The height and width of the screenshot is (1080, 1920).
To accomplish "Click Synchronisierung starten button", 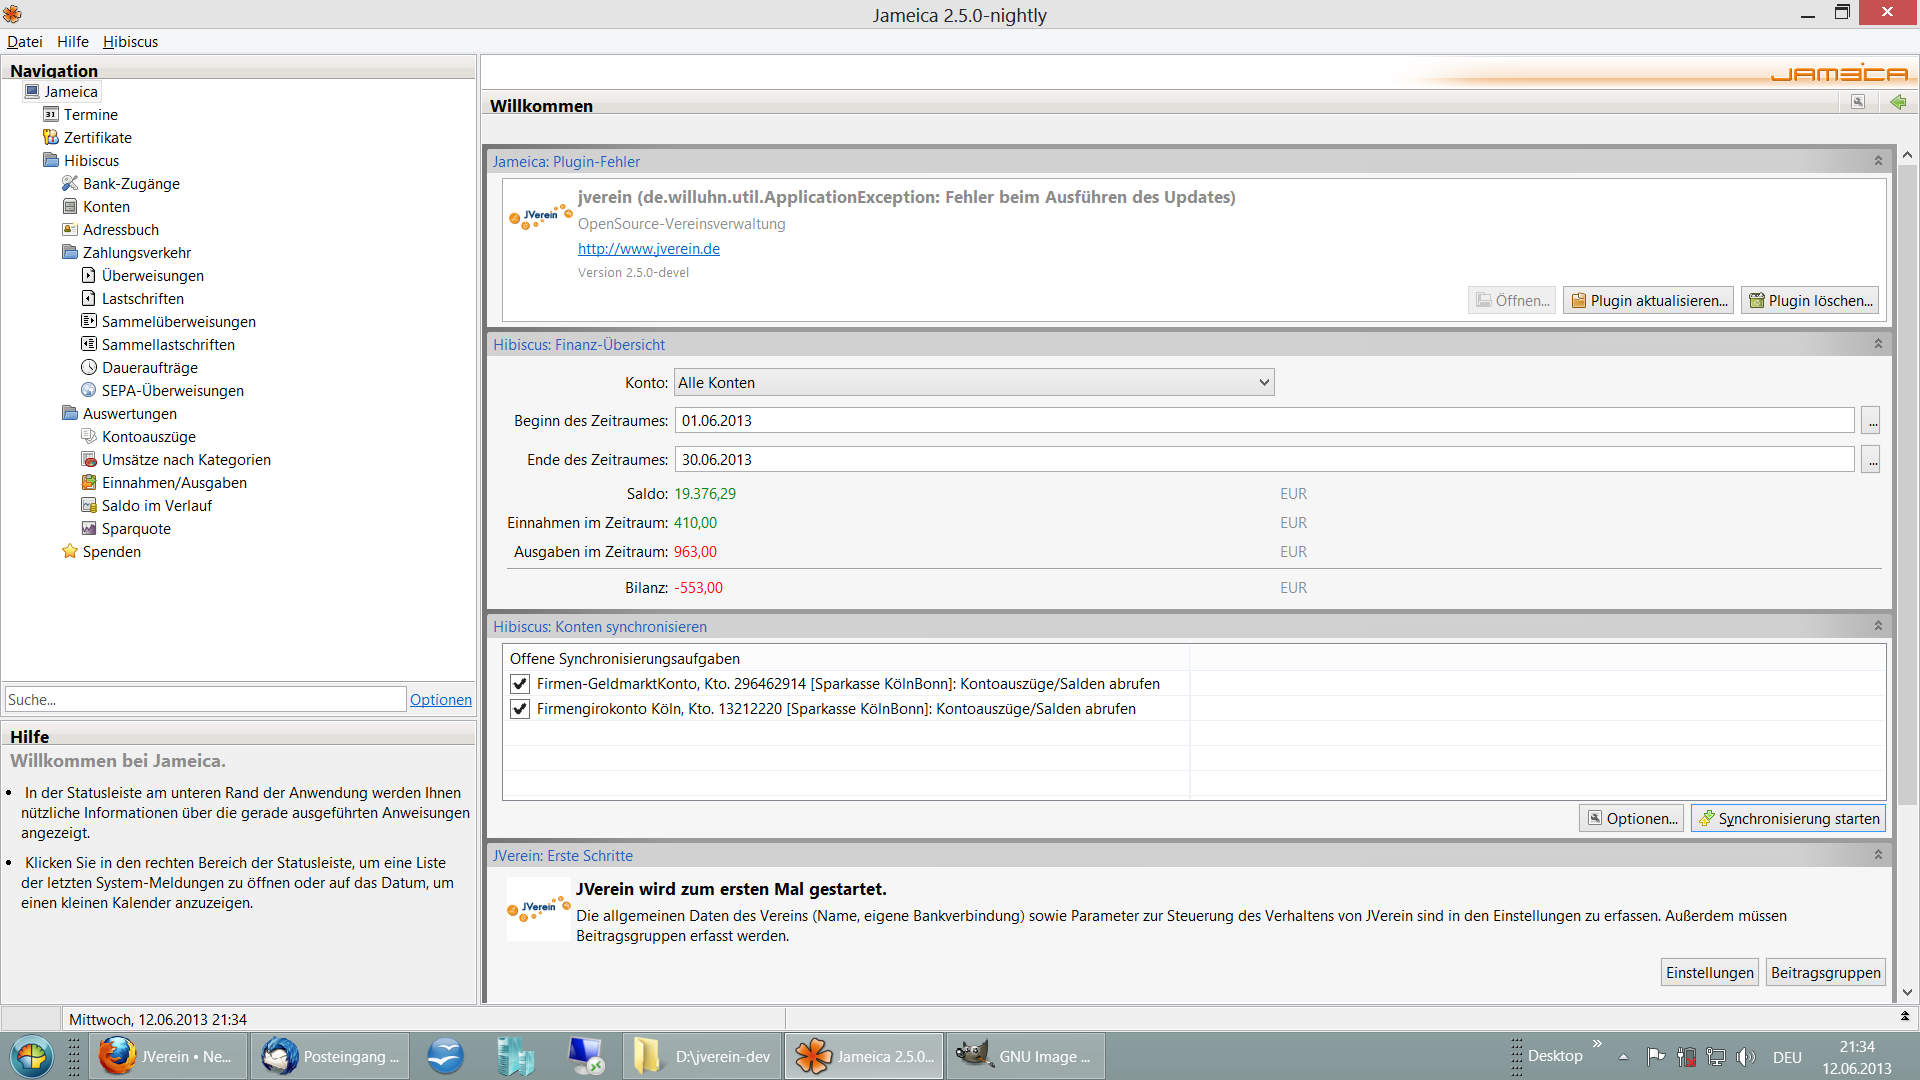I will coord(1788,818).
